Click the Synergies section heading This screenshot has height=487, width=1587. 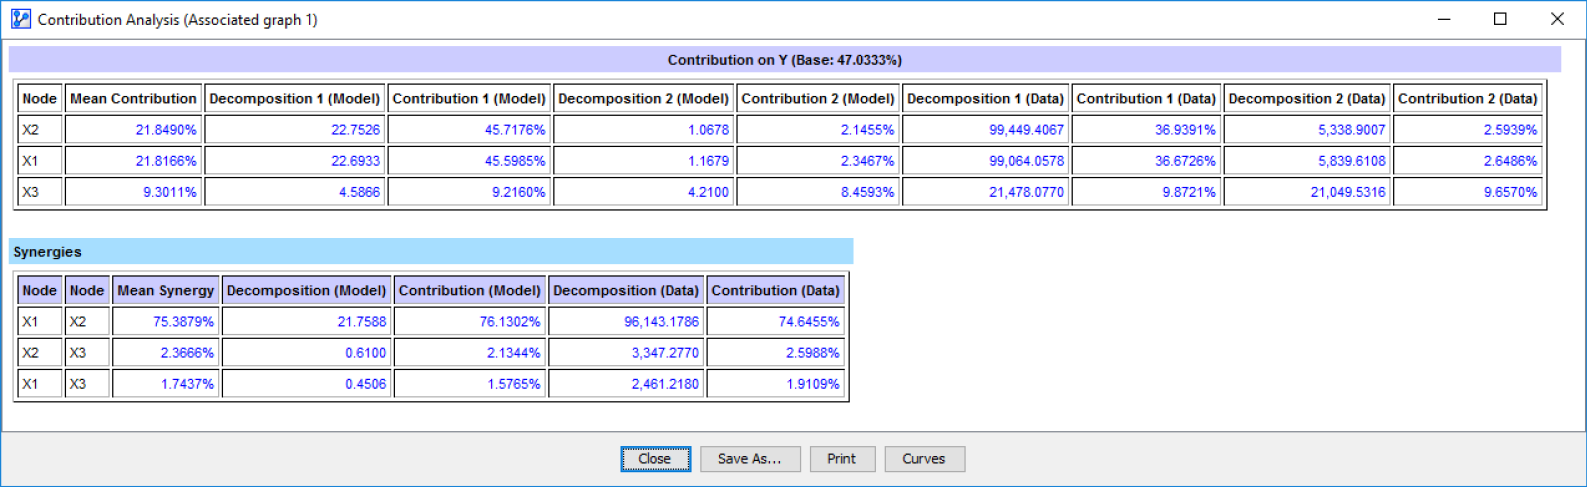[x=48, y=252]
